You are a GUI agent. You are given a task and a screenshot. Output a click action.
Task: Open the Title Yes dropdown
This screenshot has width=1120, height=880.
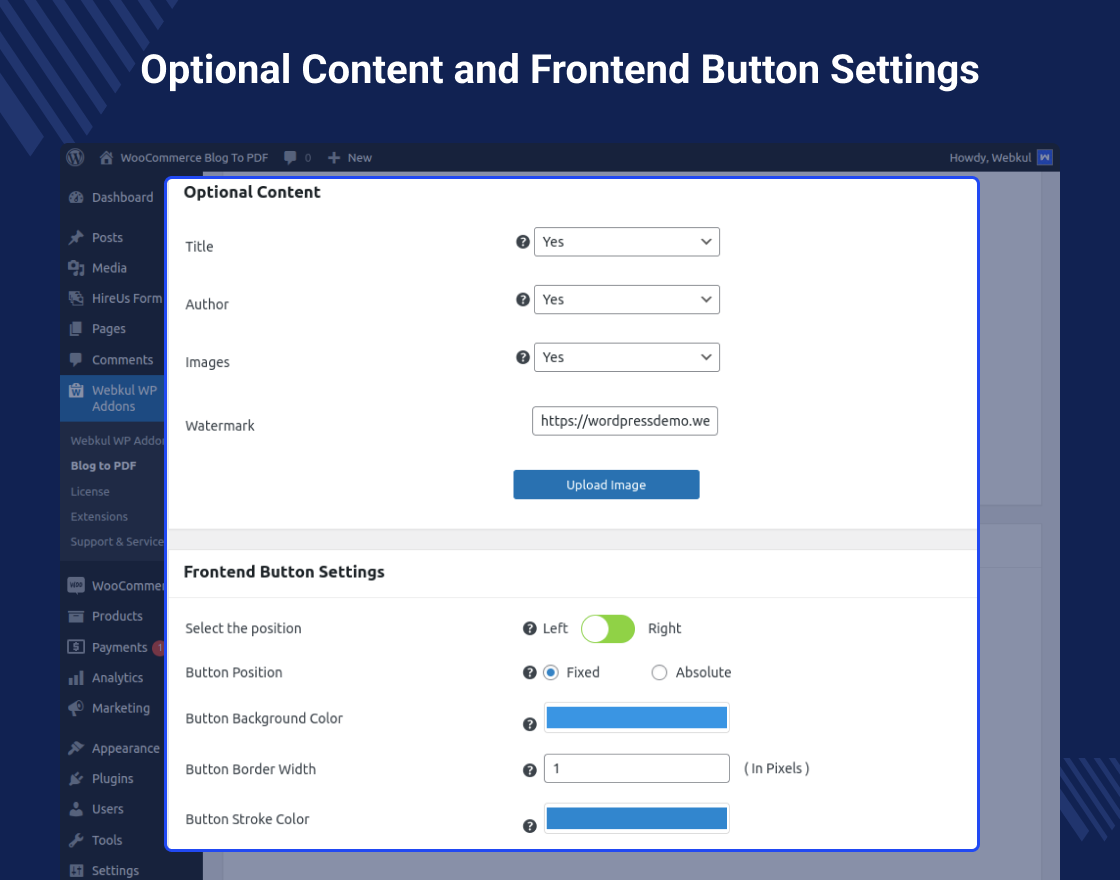click(x=627, y=242)
